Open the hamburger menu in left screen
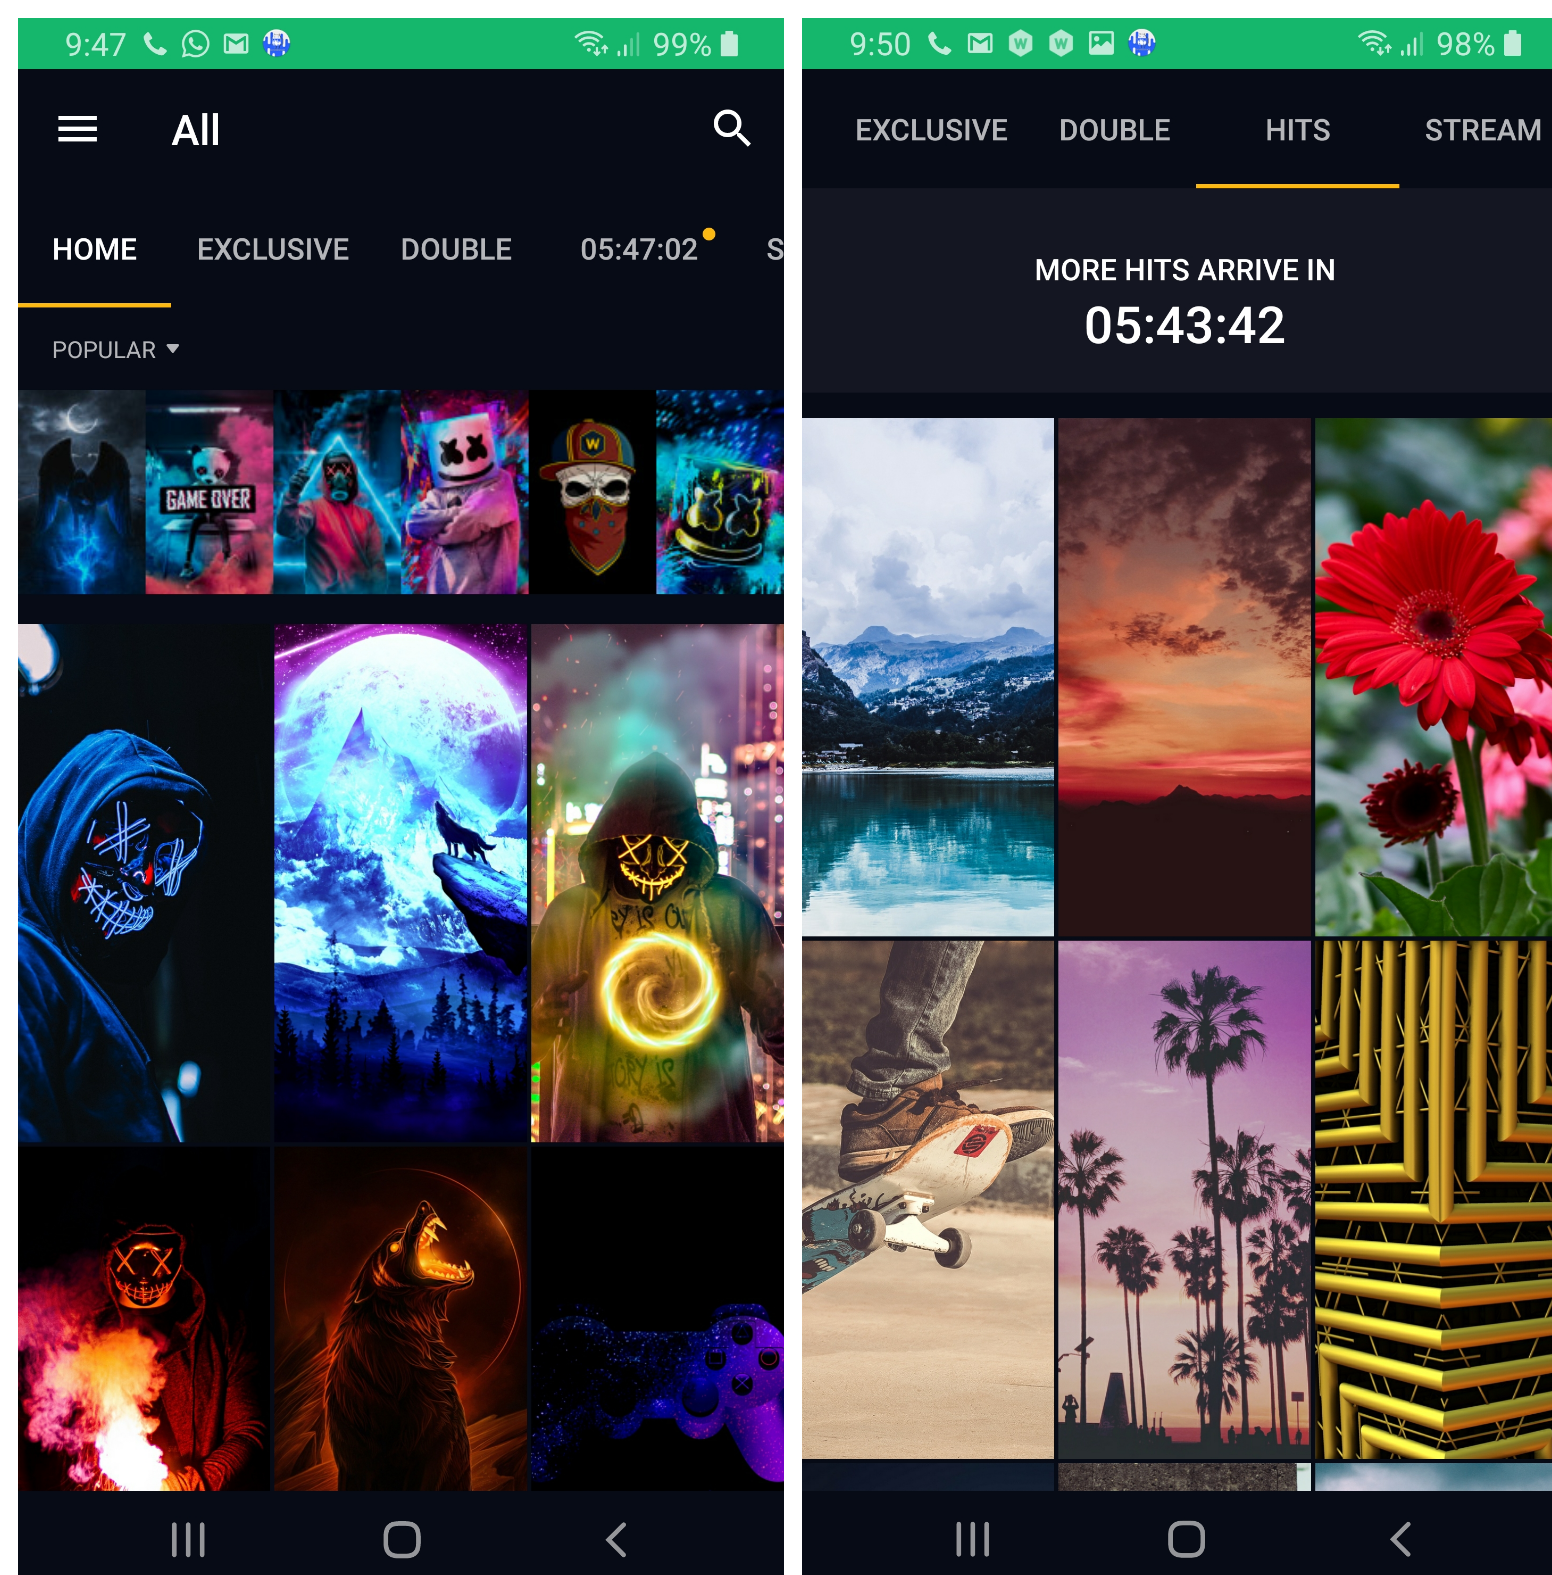 [x=77, y=129]
